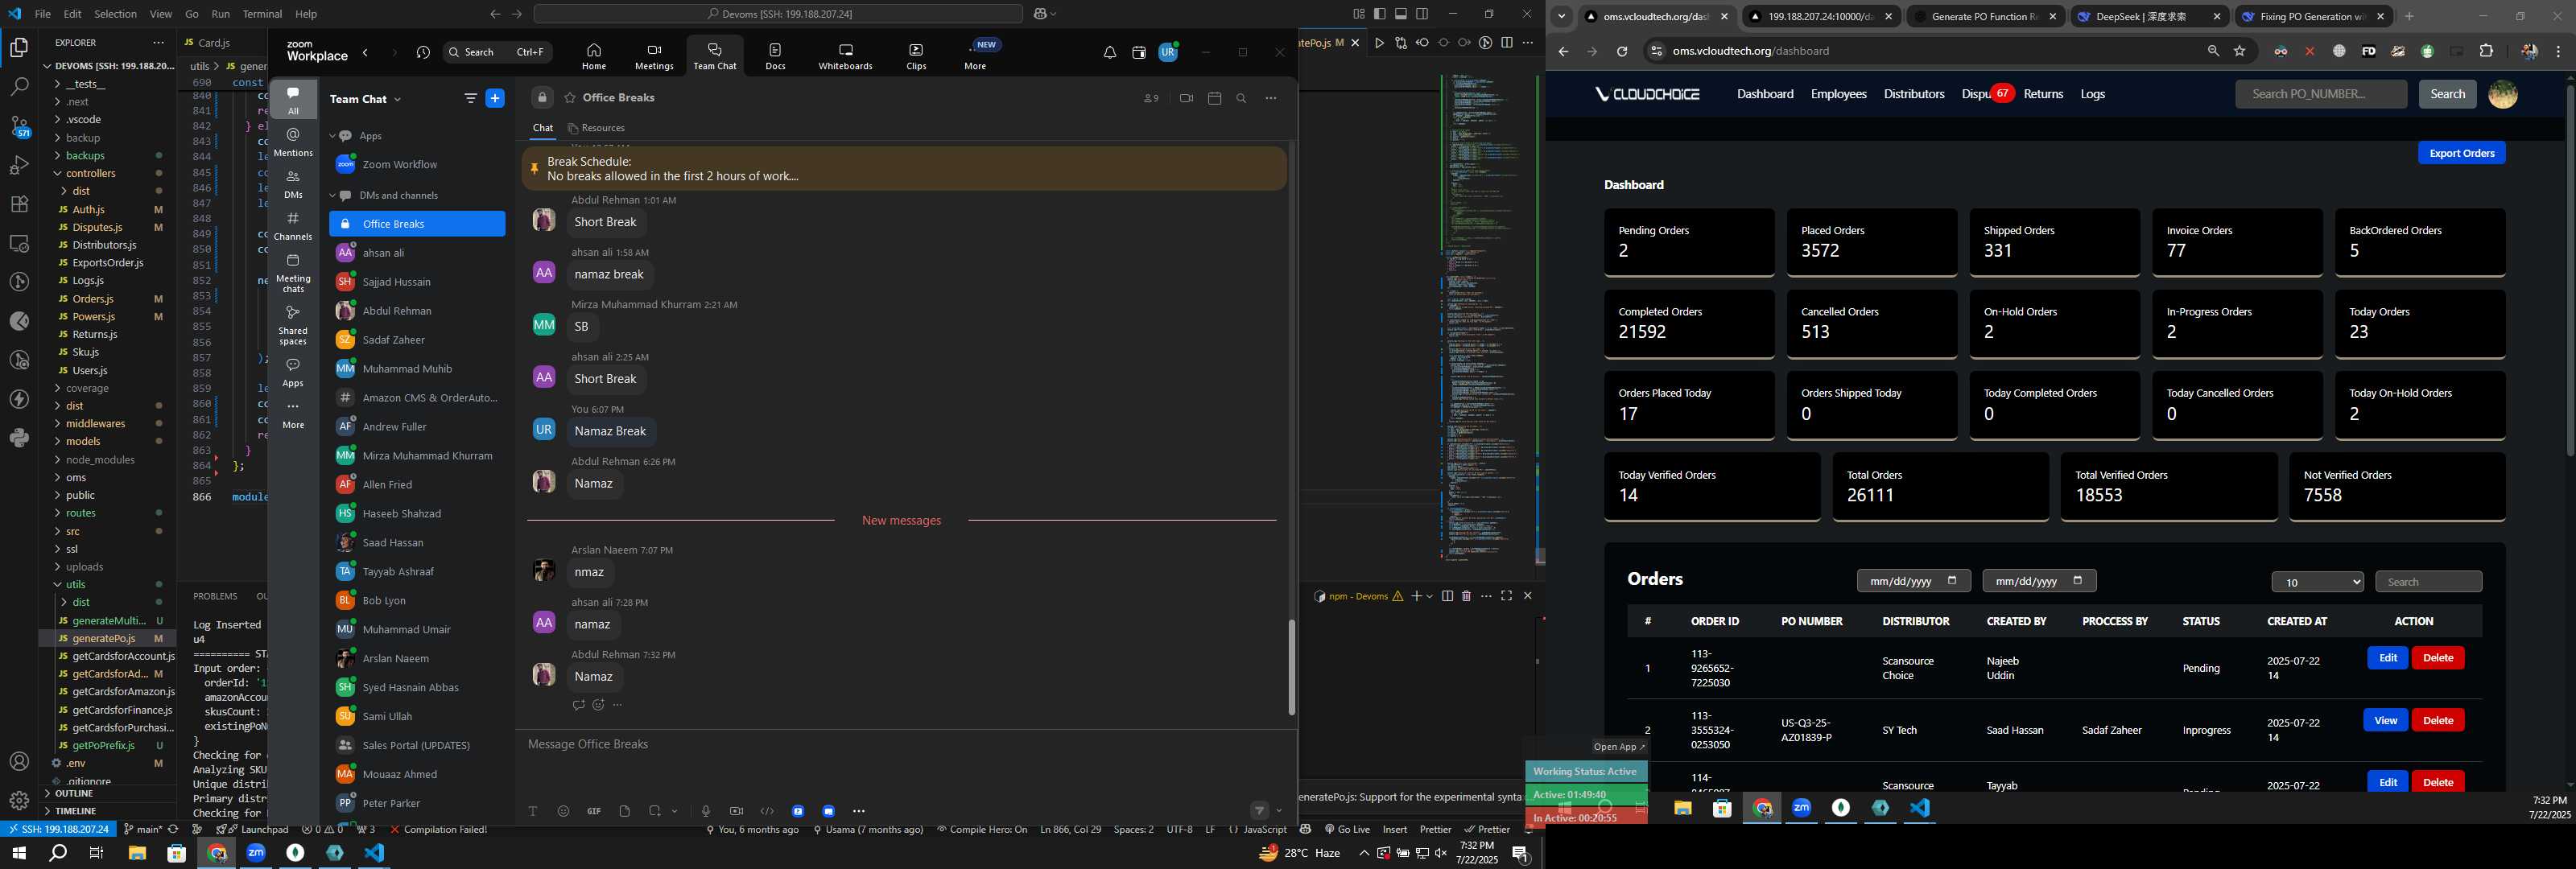Toggle the VS Code primary side bar layout
2576x869 pixels.
pos(1380,14)
